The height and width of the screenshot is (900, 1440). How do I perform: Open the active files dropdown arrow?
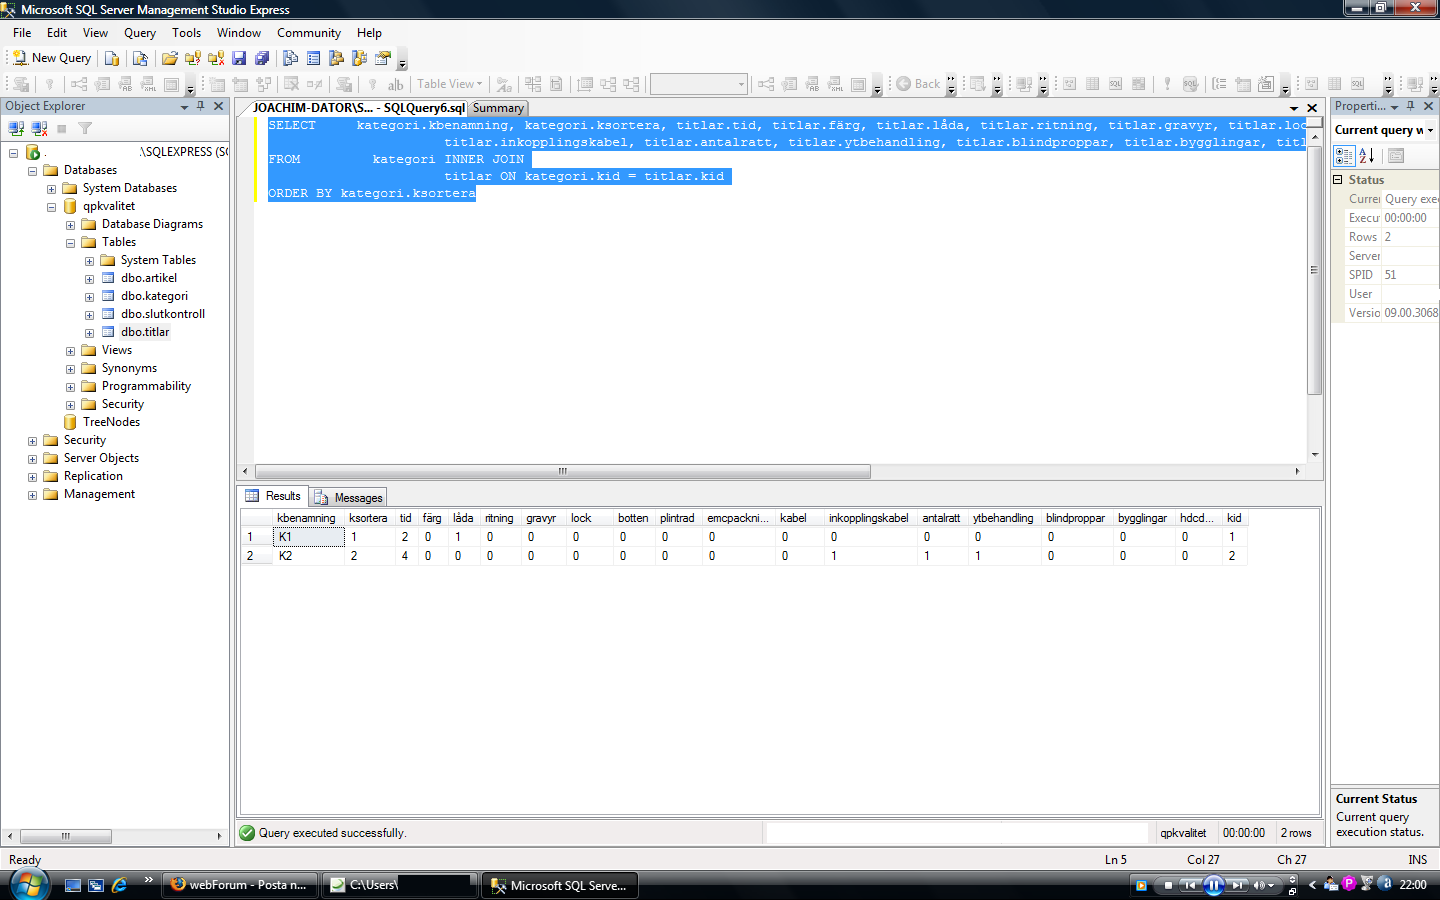coord(1294,108)
